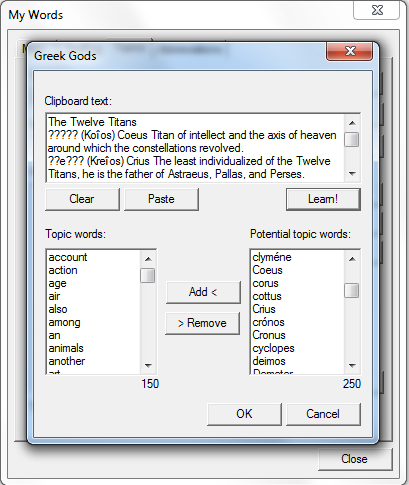Select 'cottus' in Potential topic words
The width and height of the screenshot is (409, 485).
tap(297, 296)
